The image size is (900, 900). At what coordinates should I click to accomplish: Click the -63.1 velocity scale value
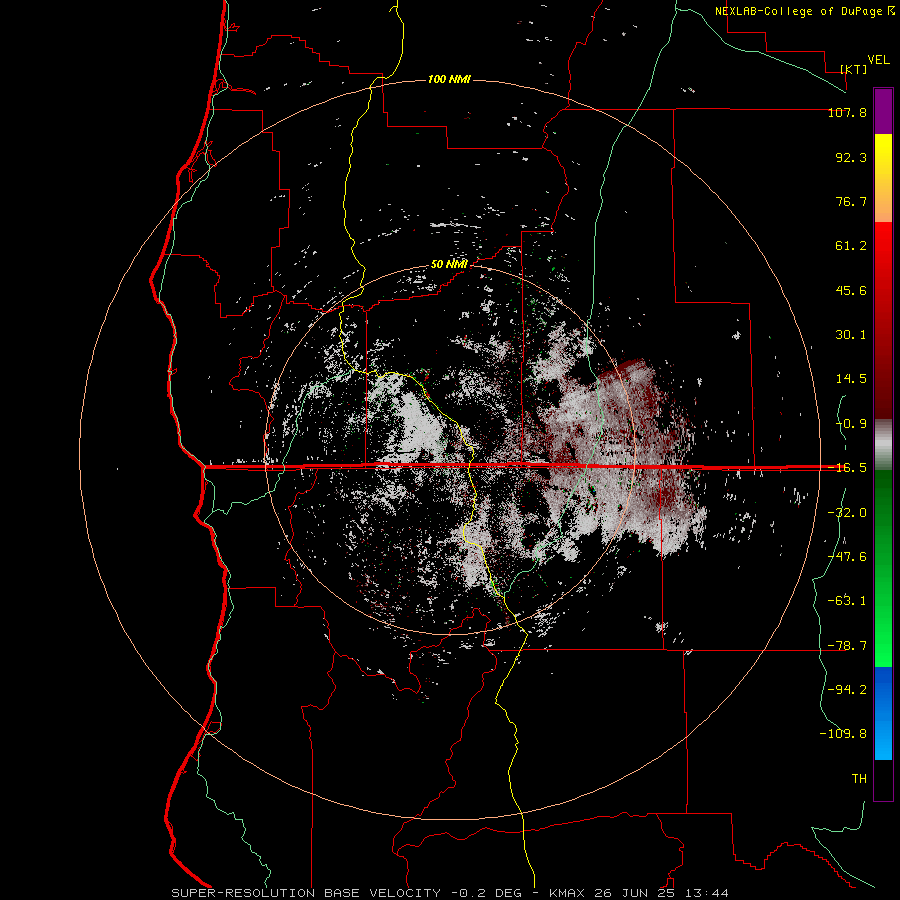pyautogui.click(x=847, y=601)
